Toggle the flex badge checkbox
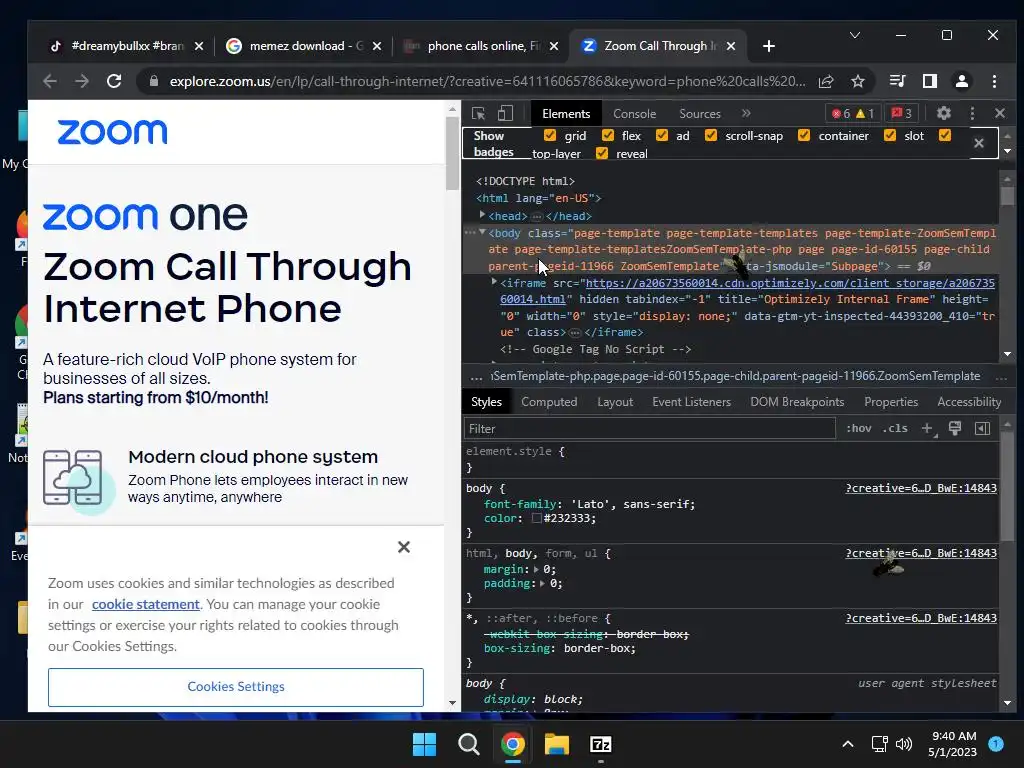The width and height of the screenshot is (1024, 768). [x=608, y=135]
